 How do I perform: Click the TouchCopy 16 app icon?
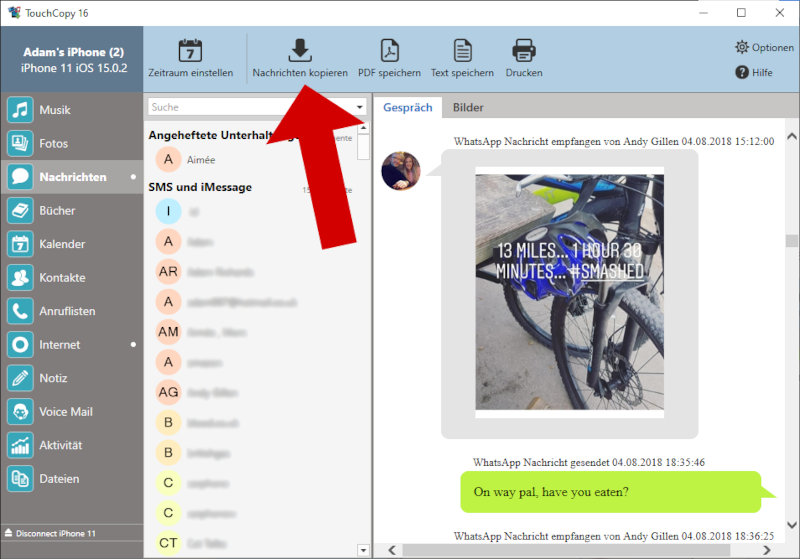pos(14,13)
